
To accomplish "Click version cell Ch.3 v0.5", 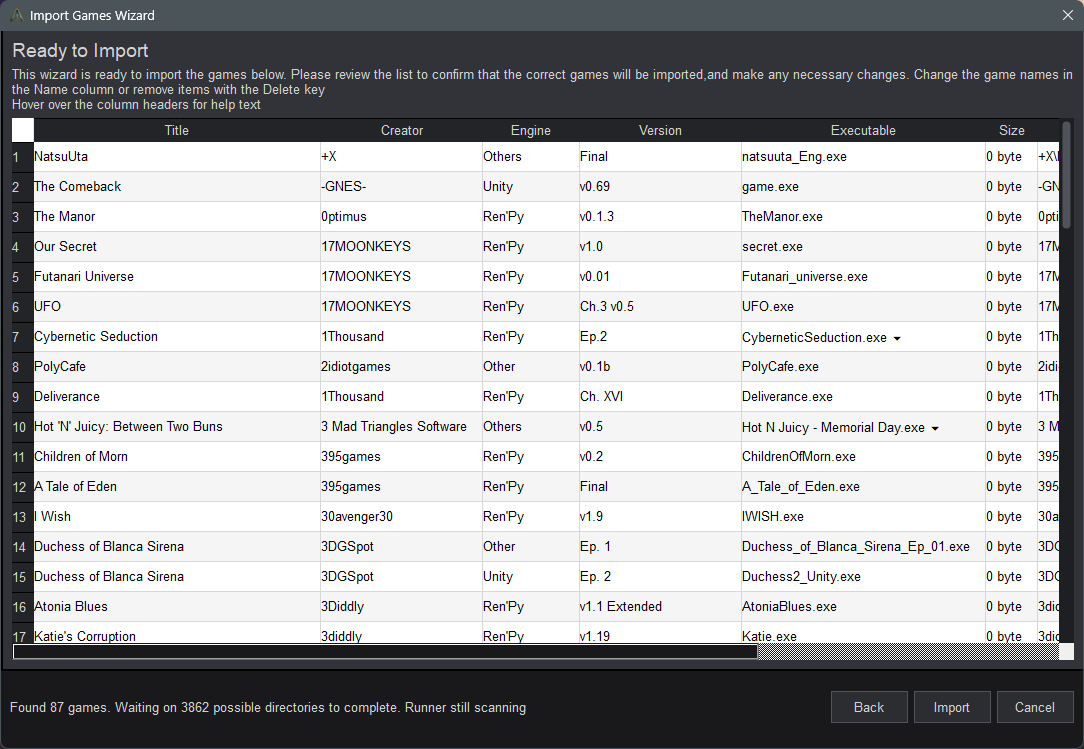I will [660, 306].
